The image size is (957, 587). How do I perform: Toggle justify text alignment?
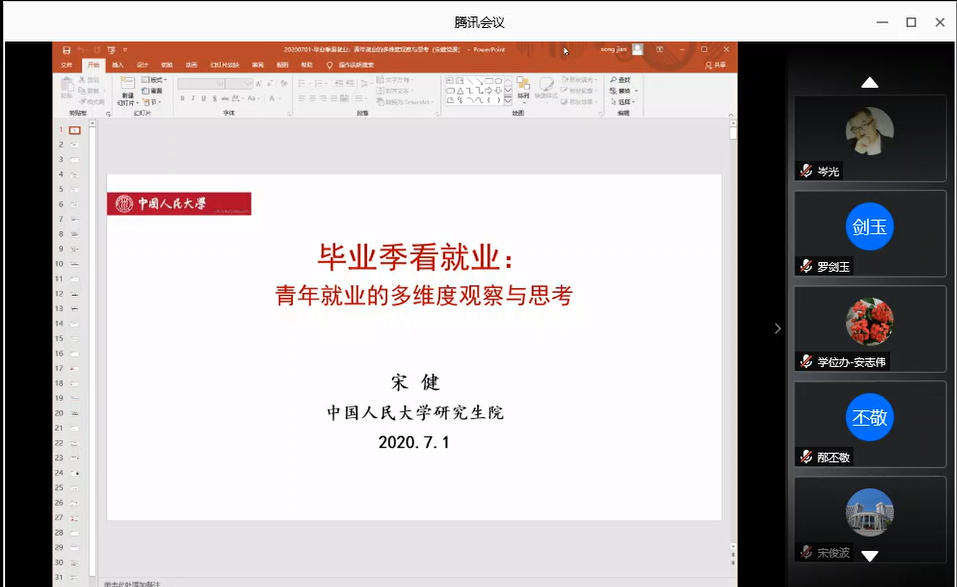click(x=333, y=98)
